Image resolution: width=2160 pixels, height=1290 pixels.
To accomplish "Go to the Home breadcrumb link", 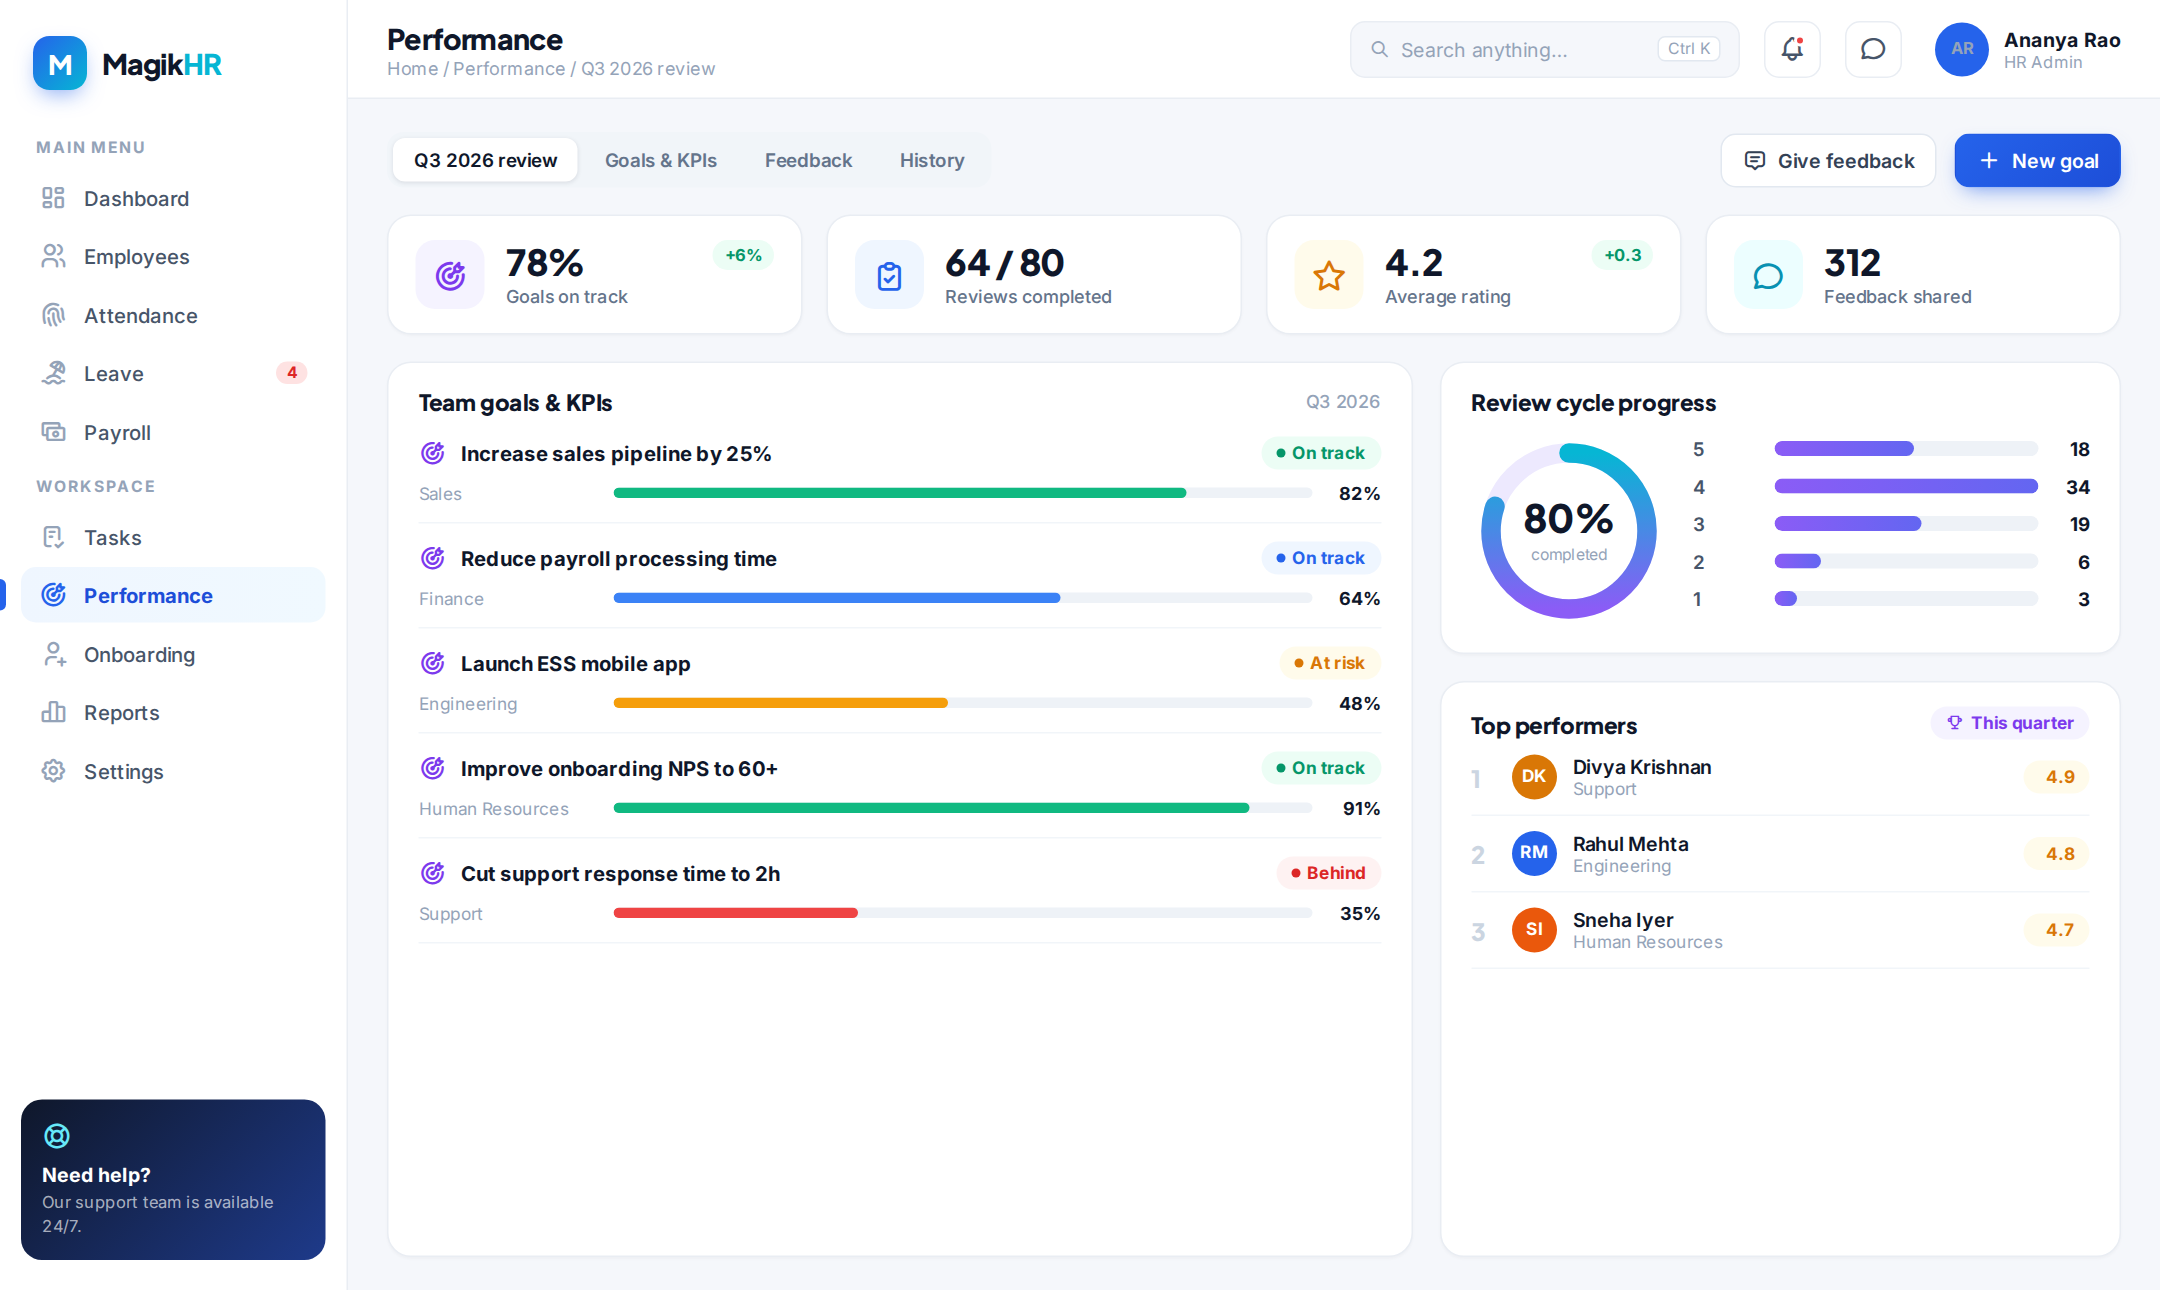I will coord(413,69).
